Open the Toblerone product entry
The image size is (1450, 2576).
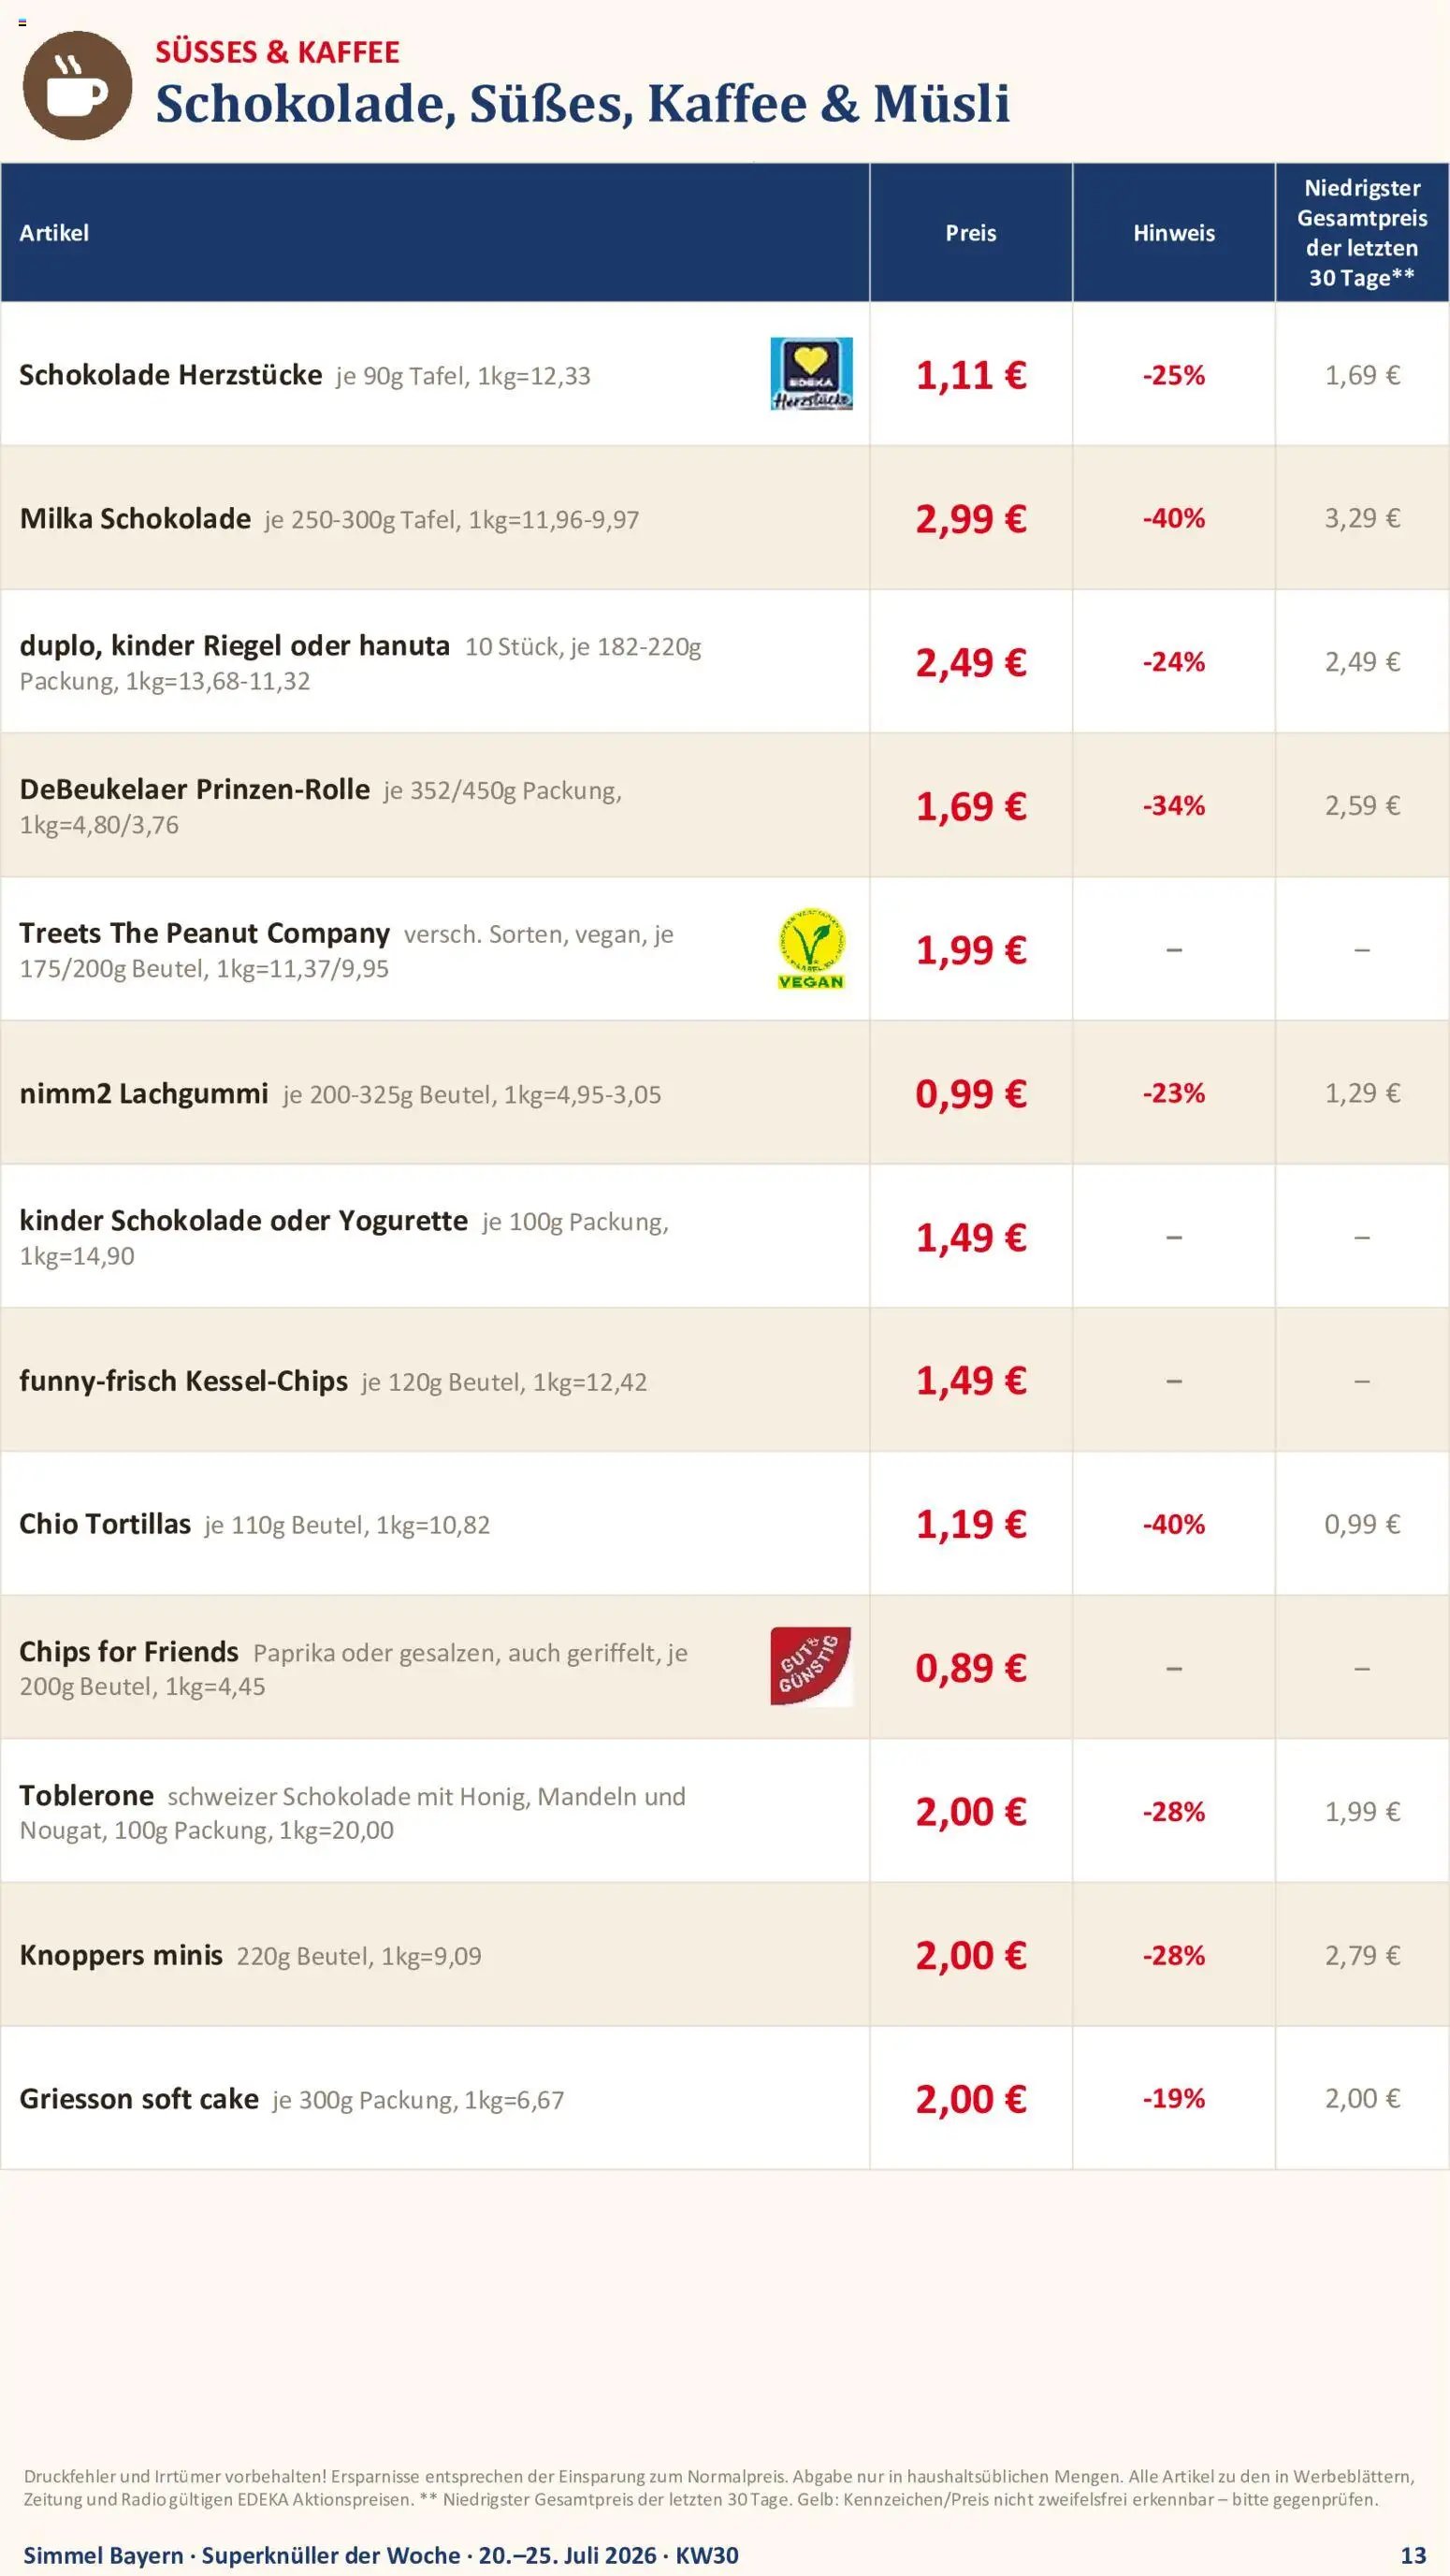coord(86,1796)
